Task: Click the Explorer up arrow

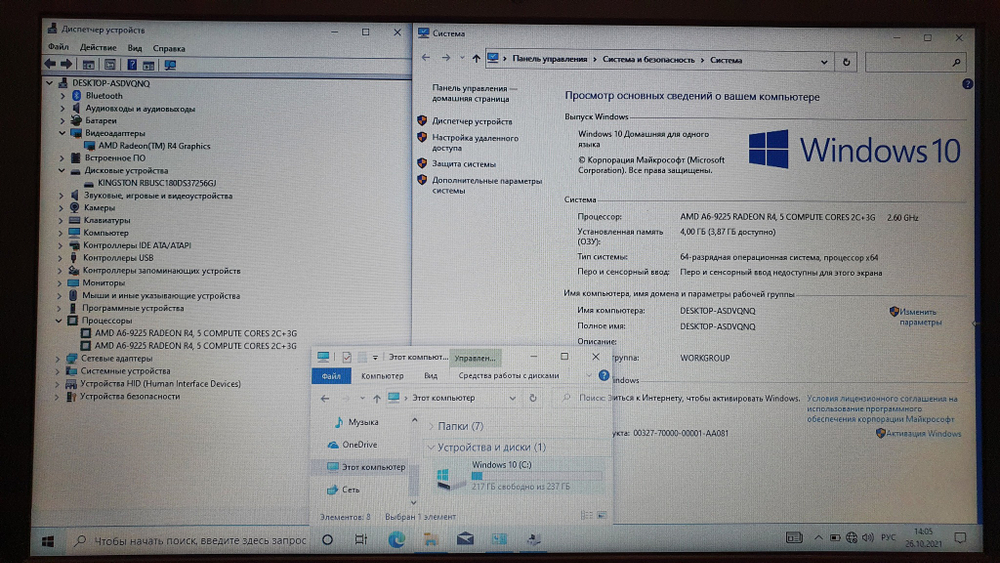Action: (376, 398)
